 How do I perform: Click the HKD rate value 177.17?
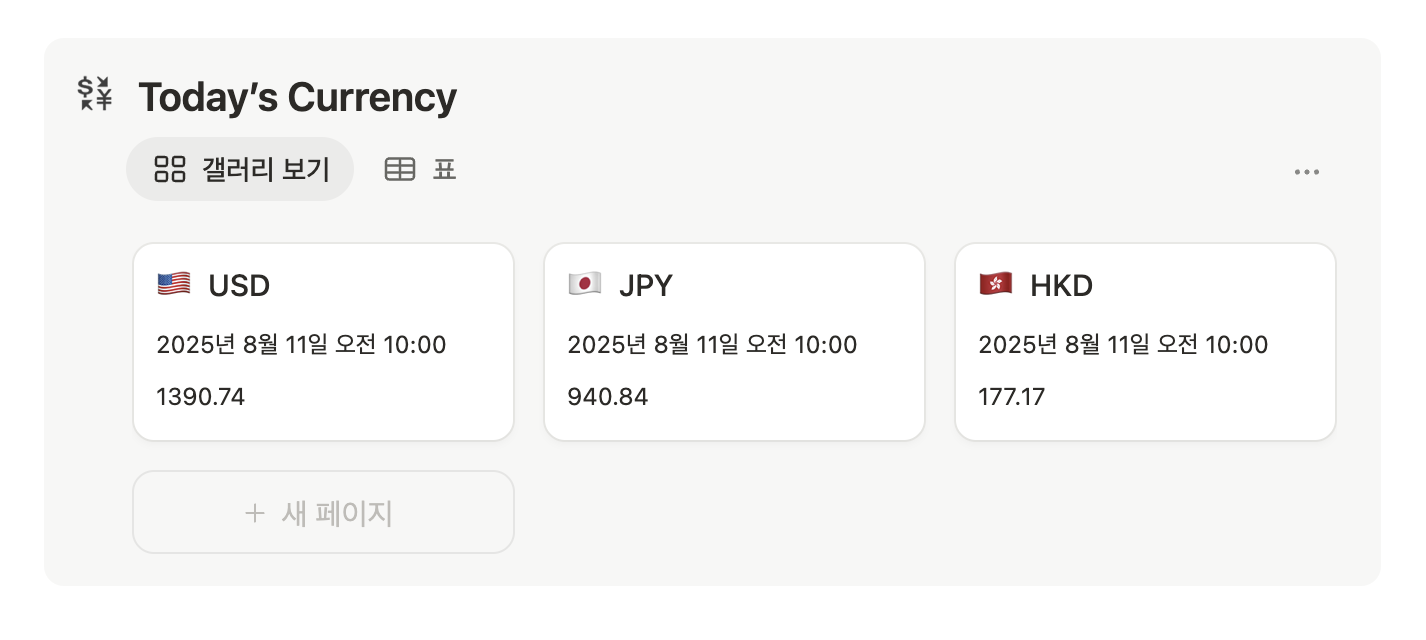1012,397
